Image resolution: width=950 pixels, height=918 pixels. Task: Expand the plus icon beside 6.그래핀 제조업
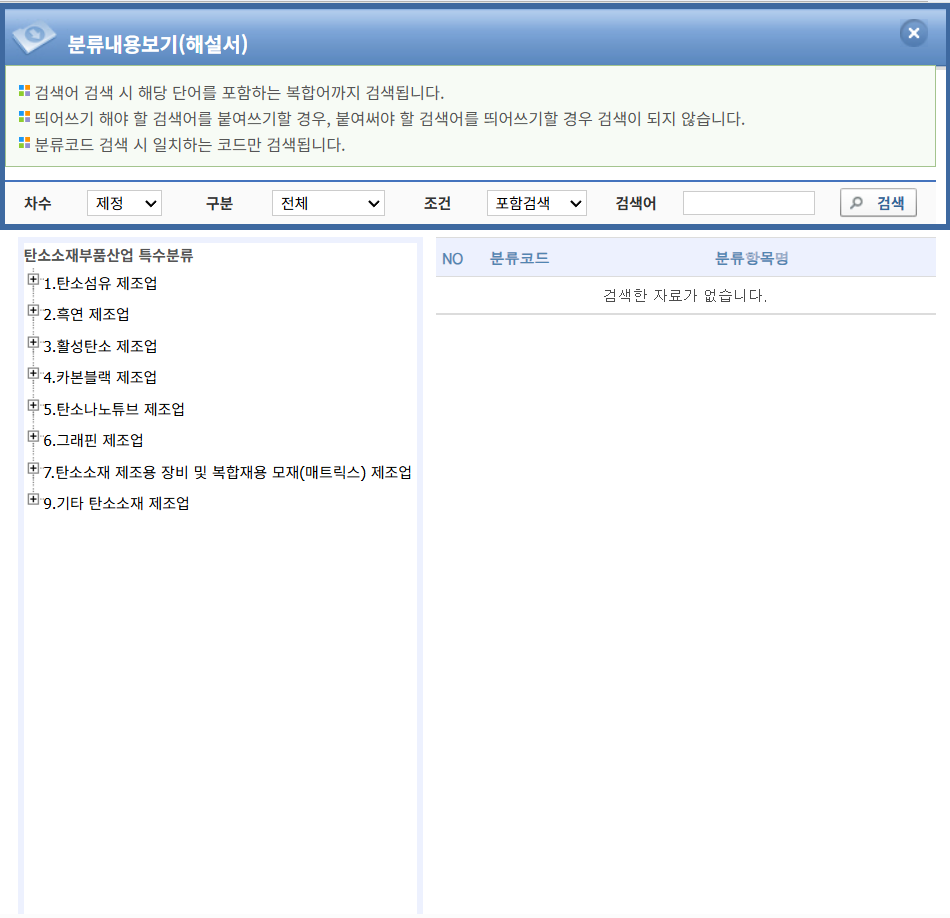point(33,437)
